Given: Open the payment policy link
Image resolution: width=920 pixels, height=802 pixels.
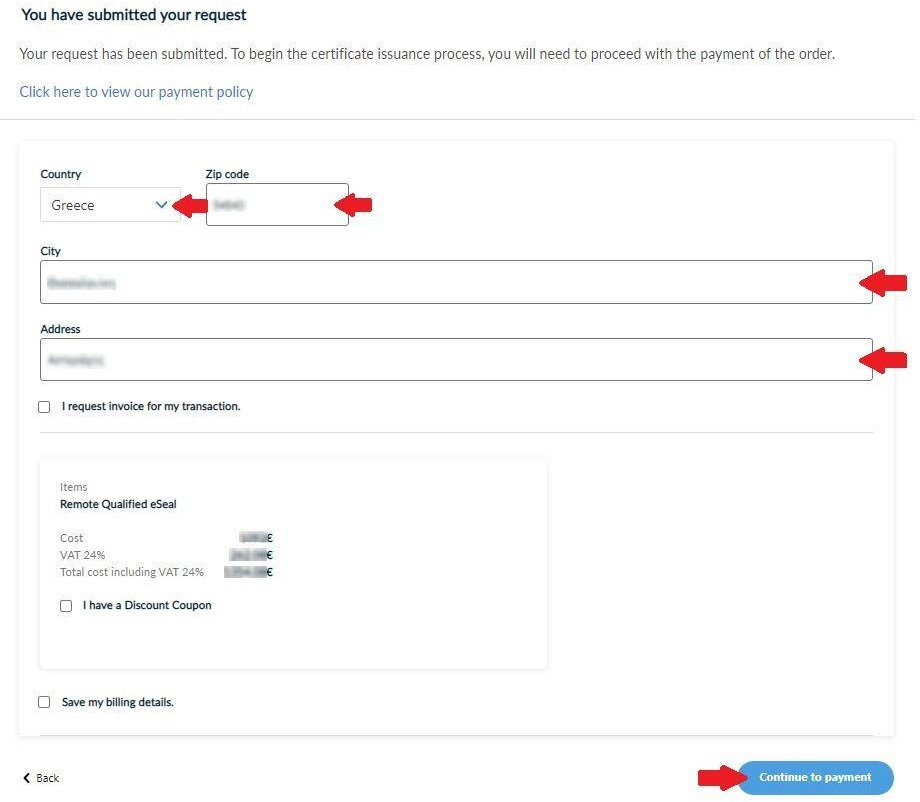Looking at the screenshot, I should [x=136, y=92].
